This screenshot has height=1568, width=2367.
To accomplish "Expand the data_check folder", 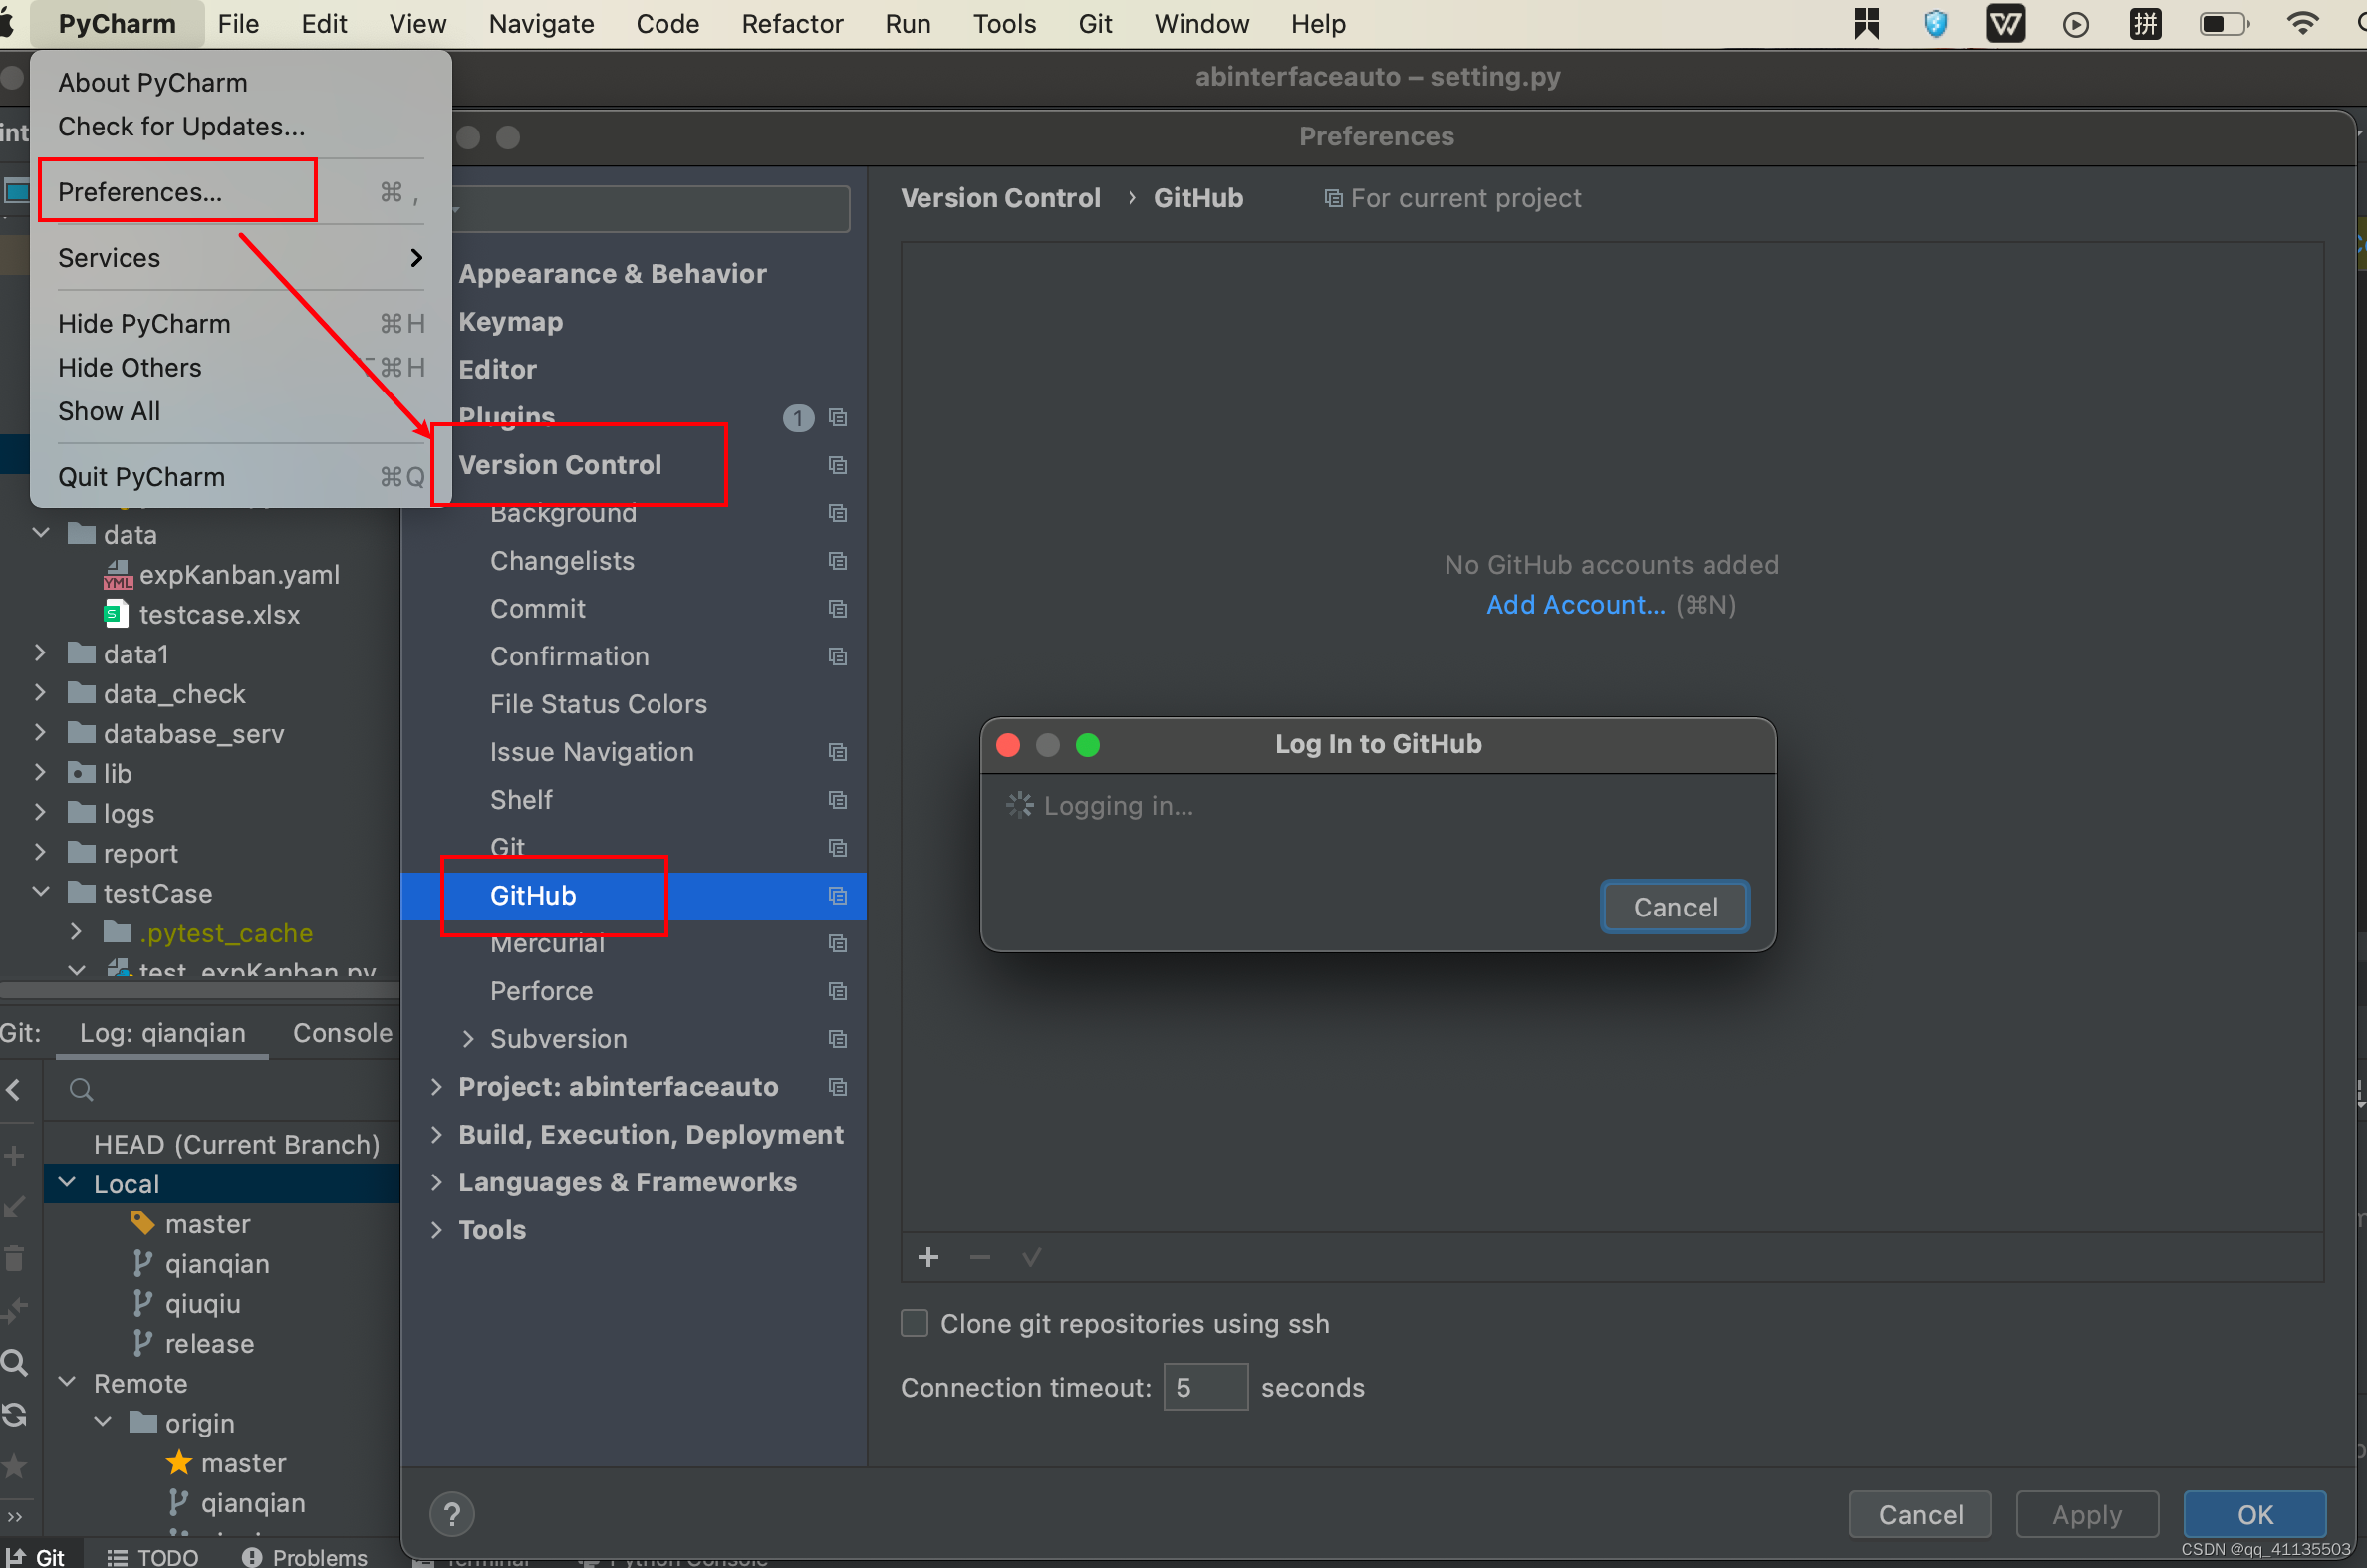I will 41,693.
